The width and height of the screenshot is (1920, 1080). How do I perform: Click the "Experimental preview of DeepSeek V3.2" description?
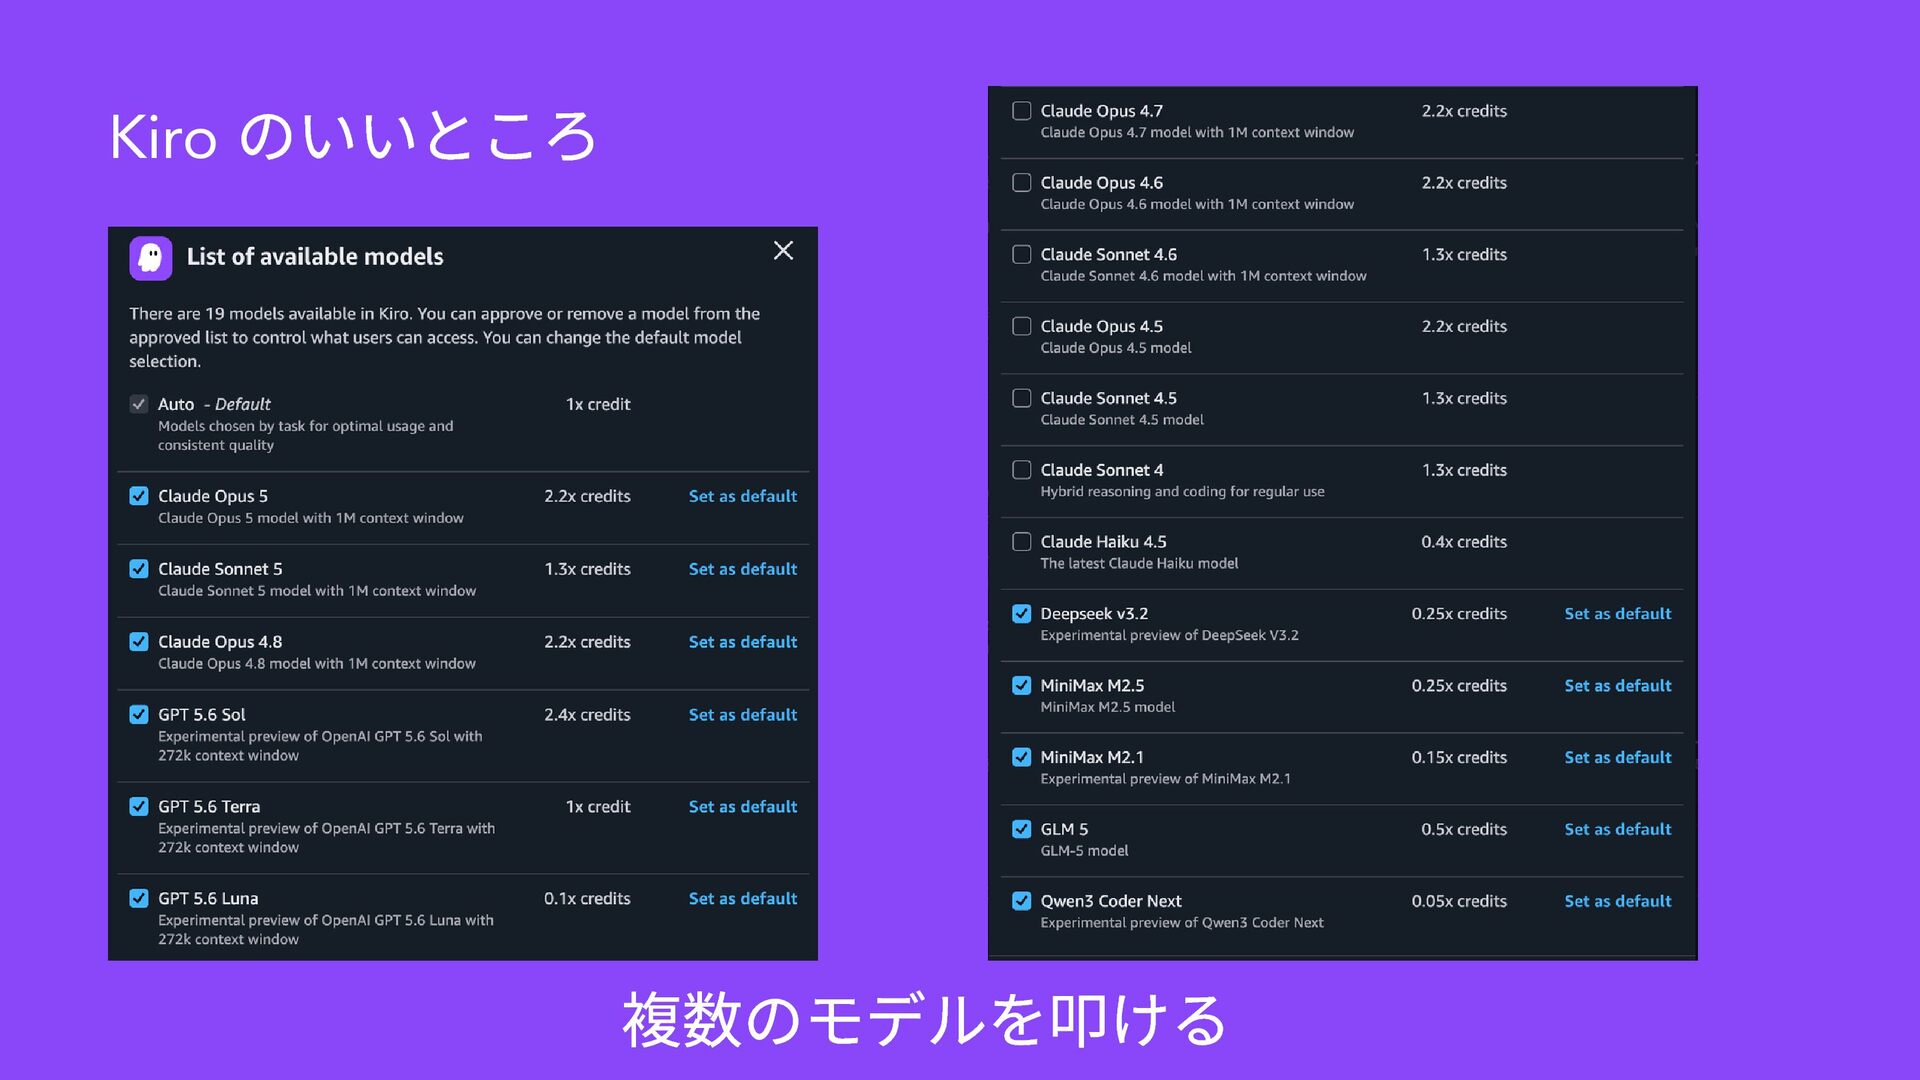(x=1169, y=636)
